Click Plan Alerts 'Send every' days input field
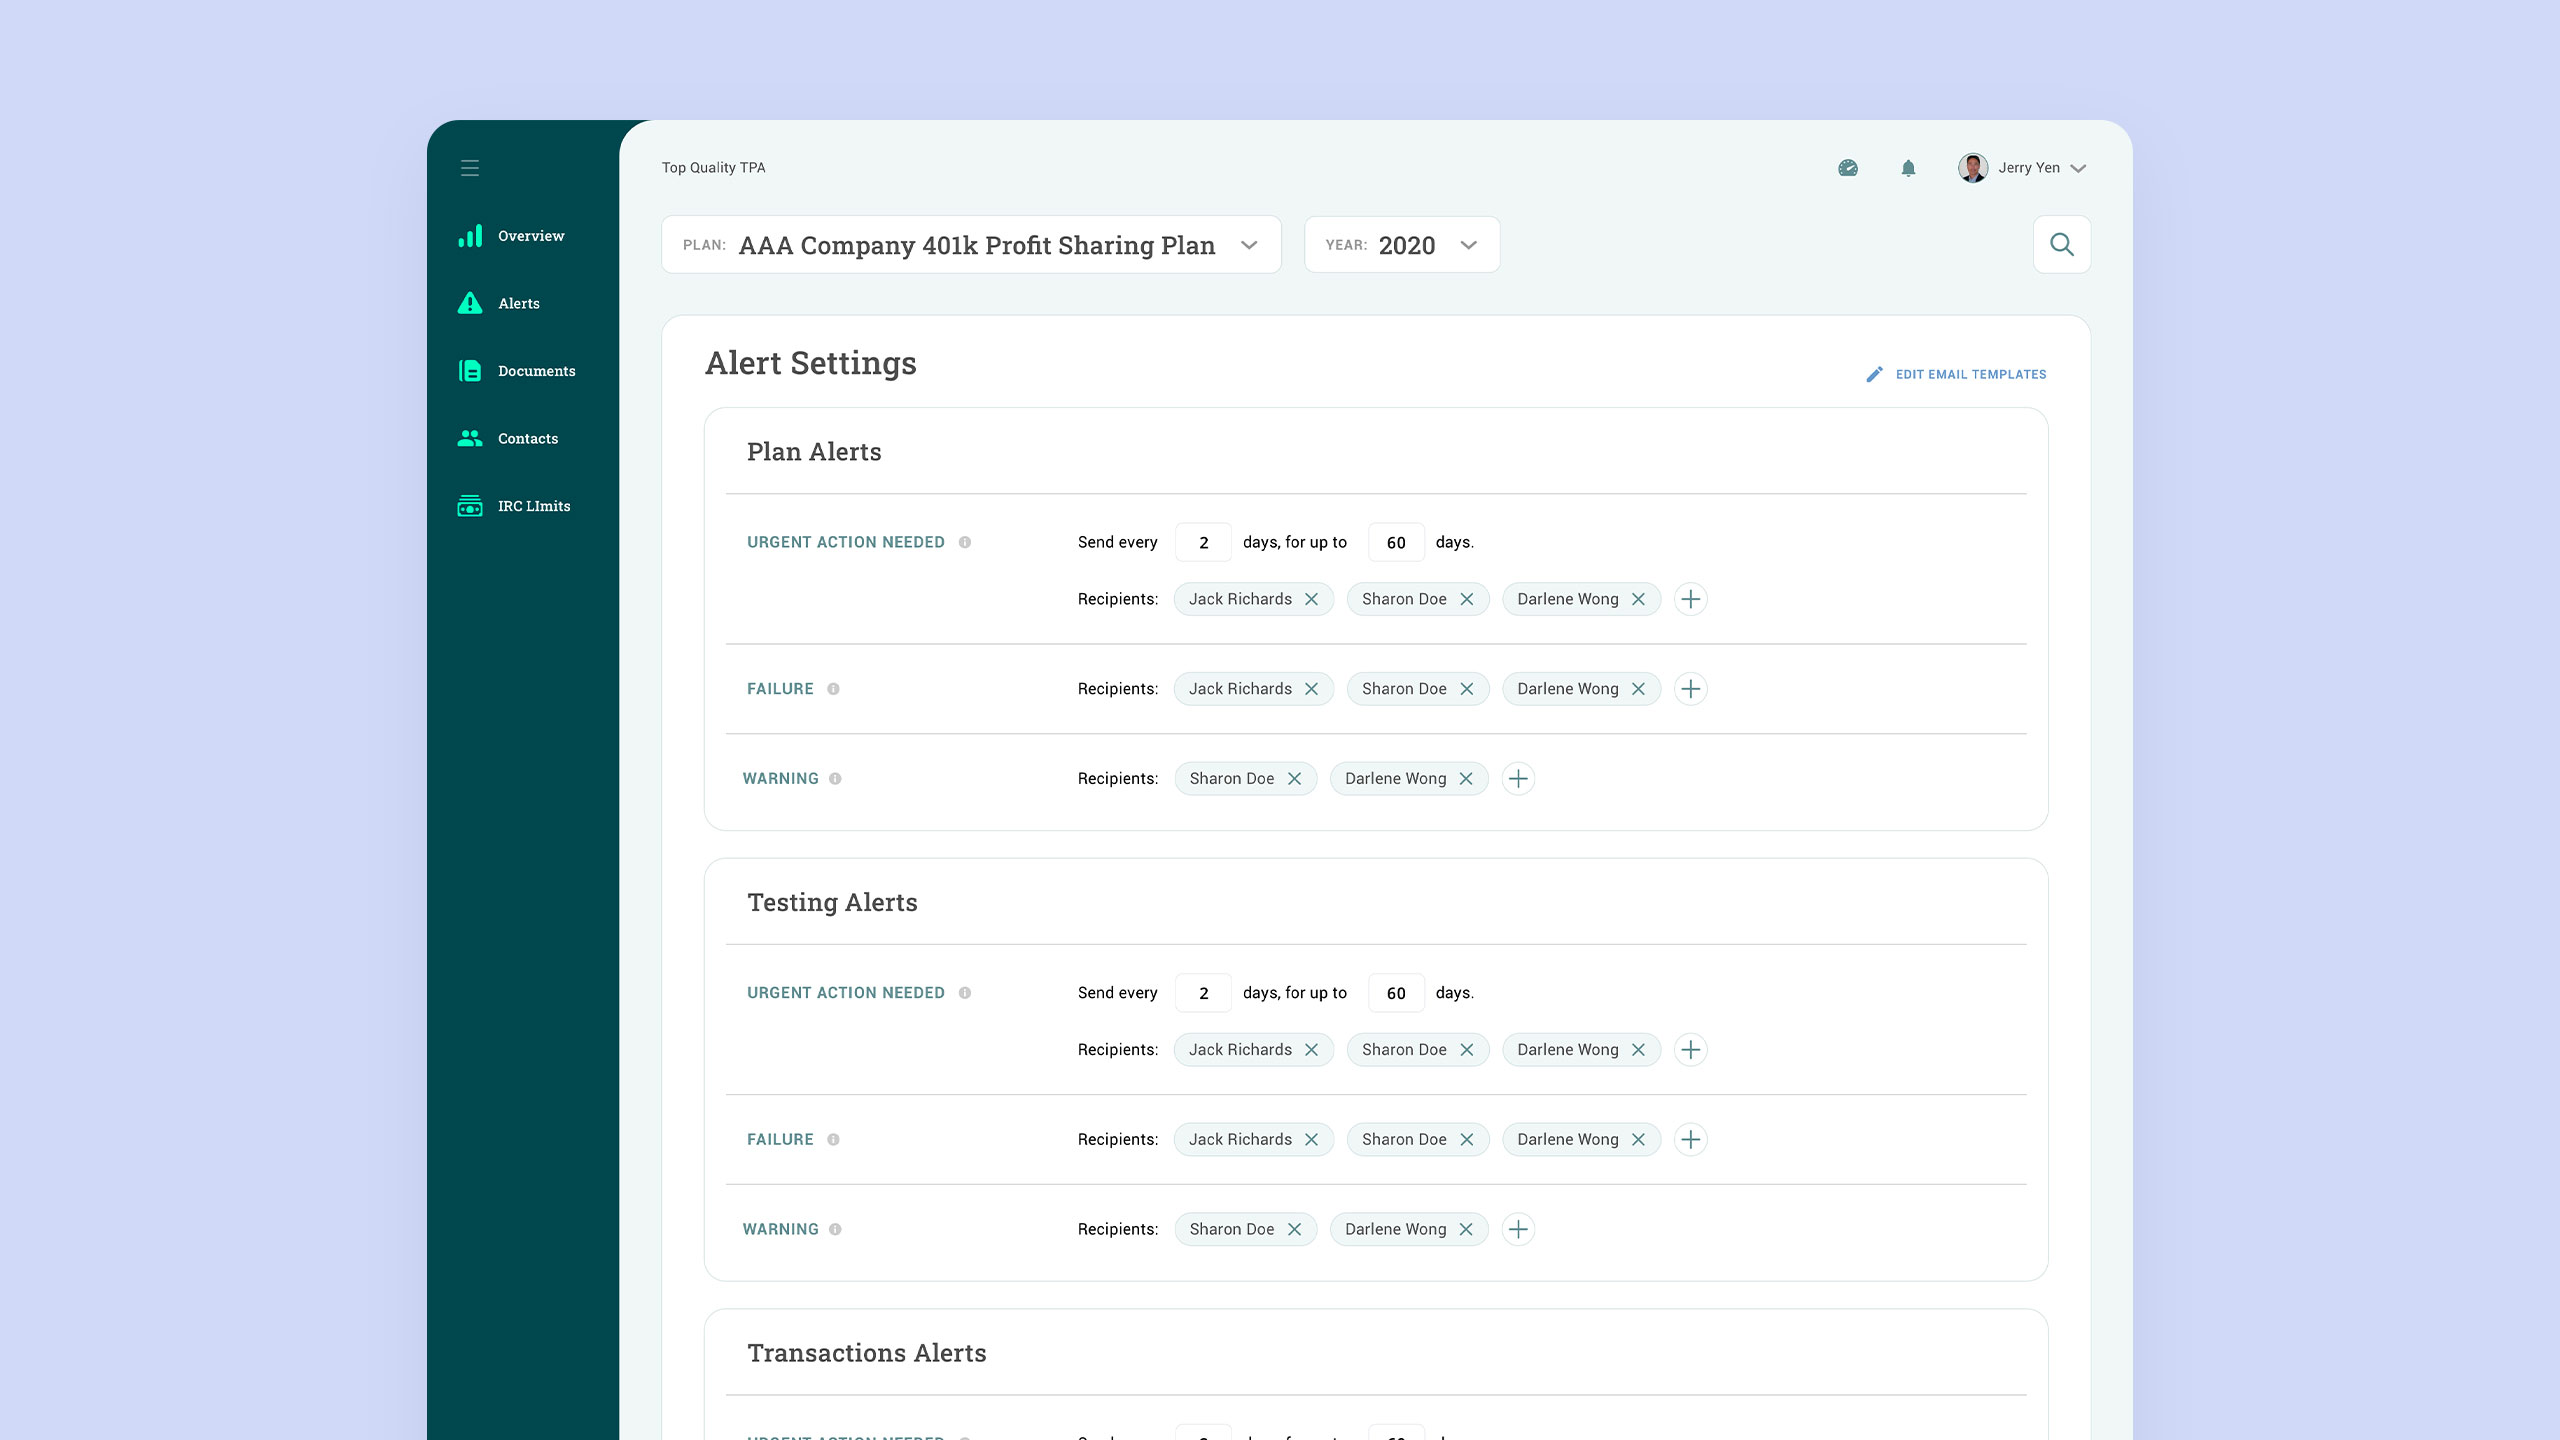Viewport: 2560px width, 1440px height. [x=1203, y=542]
